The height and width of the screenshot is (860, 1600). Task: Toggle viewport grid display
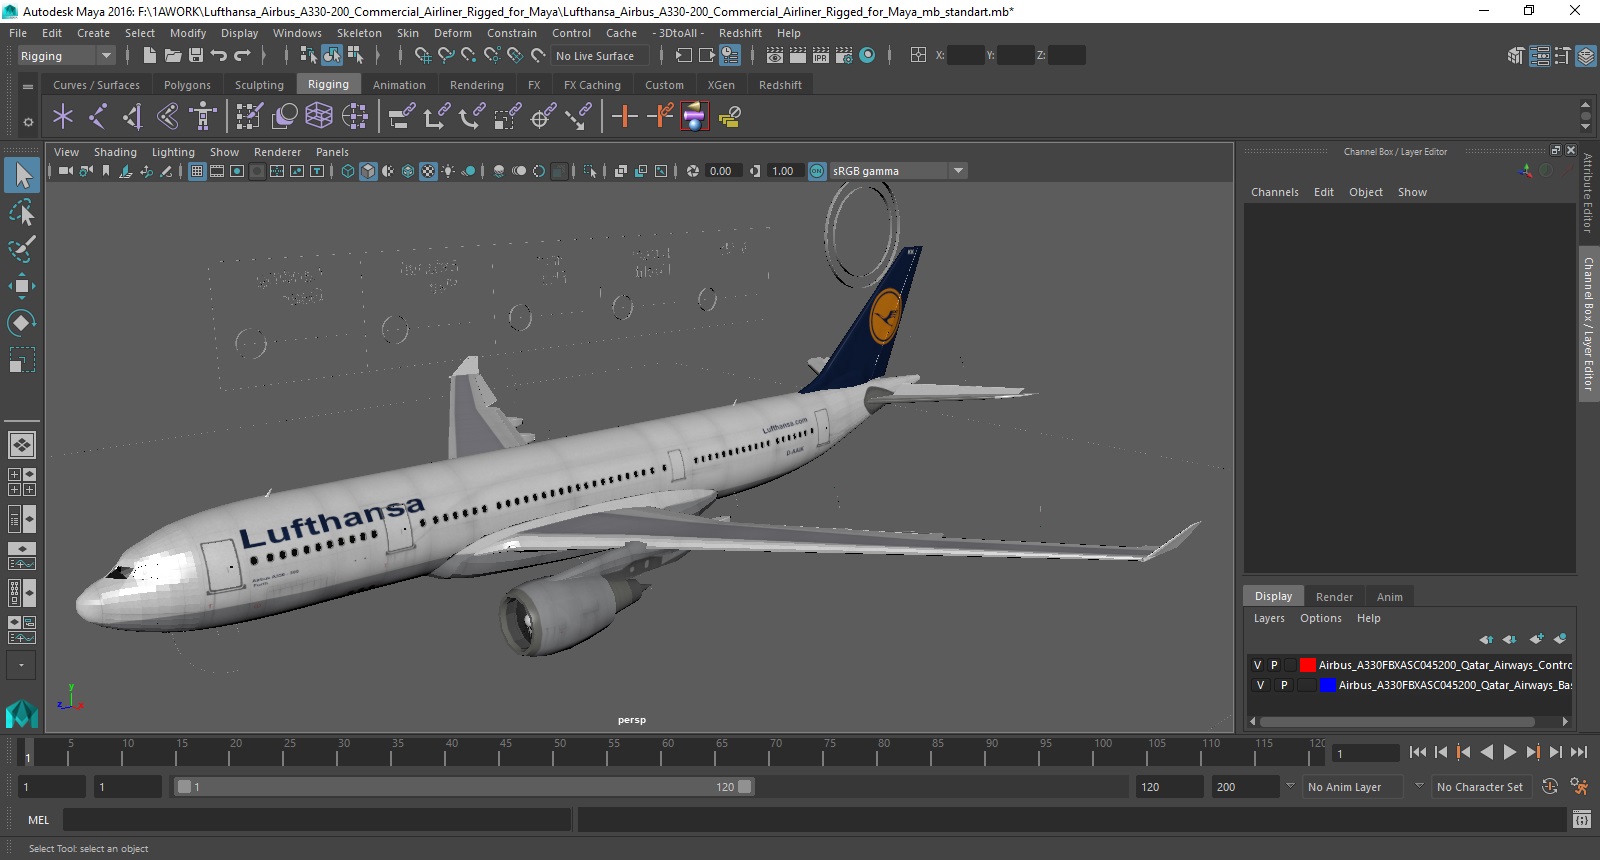click(x=197, y=171)
